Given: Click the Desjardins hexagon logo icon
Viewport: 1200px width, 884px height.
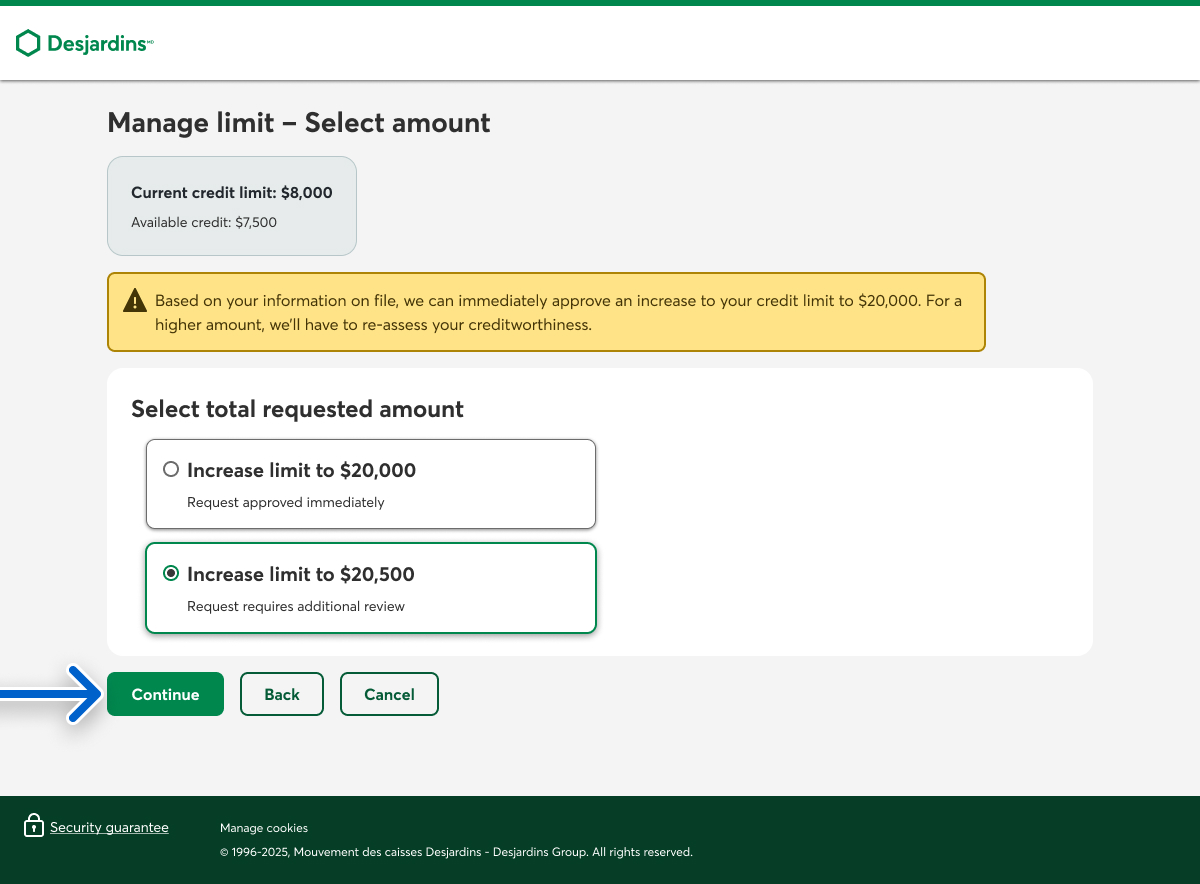Looking at the screenshot, I should pos(28,43).
